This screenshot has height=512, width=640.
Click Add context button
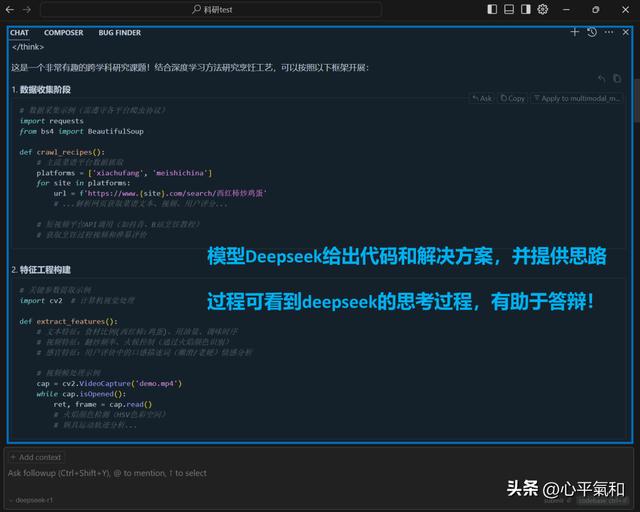click(x=35, y=457)
